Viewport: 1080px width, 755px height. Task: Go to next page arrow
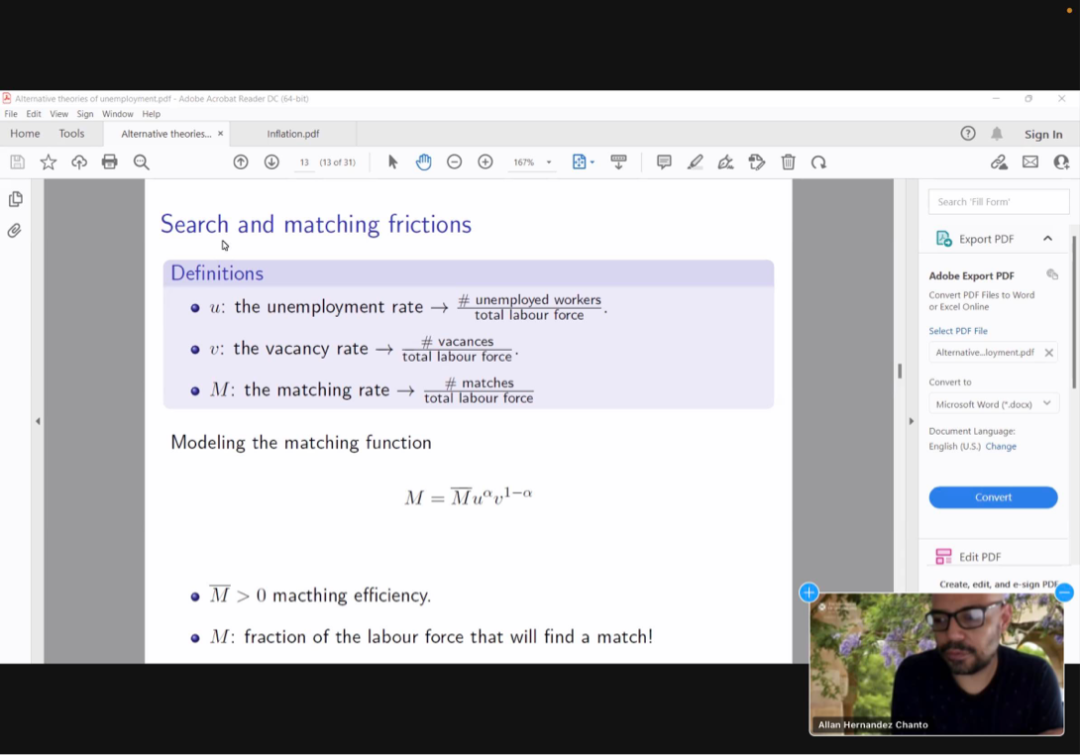271,162
